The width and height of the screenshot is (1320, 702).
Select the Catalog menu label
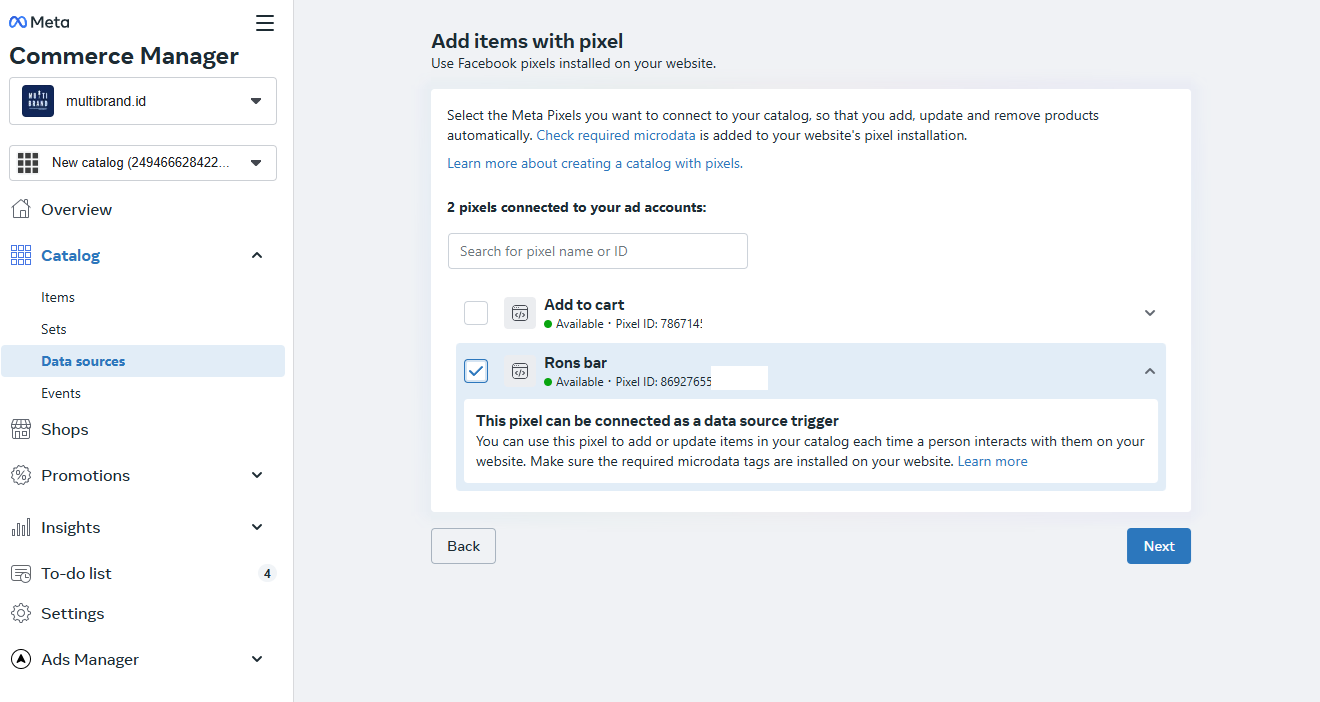tap(70, 256)
